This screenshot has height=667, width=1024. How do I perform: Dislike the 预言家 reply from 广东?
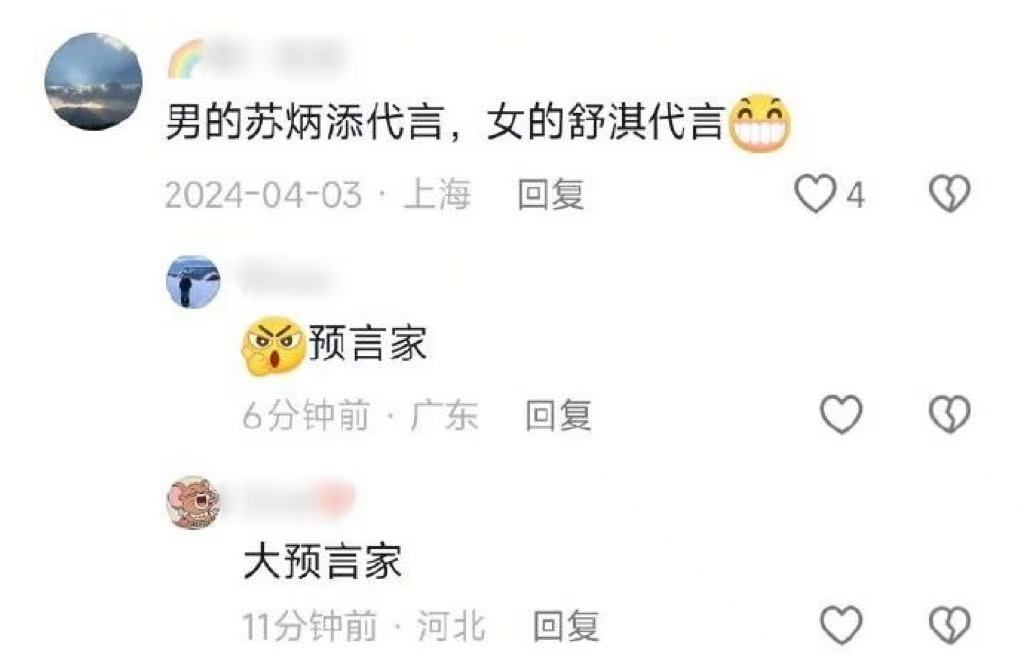tap(950, 414)
